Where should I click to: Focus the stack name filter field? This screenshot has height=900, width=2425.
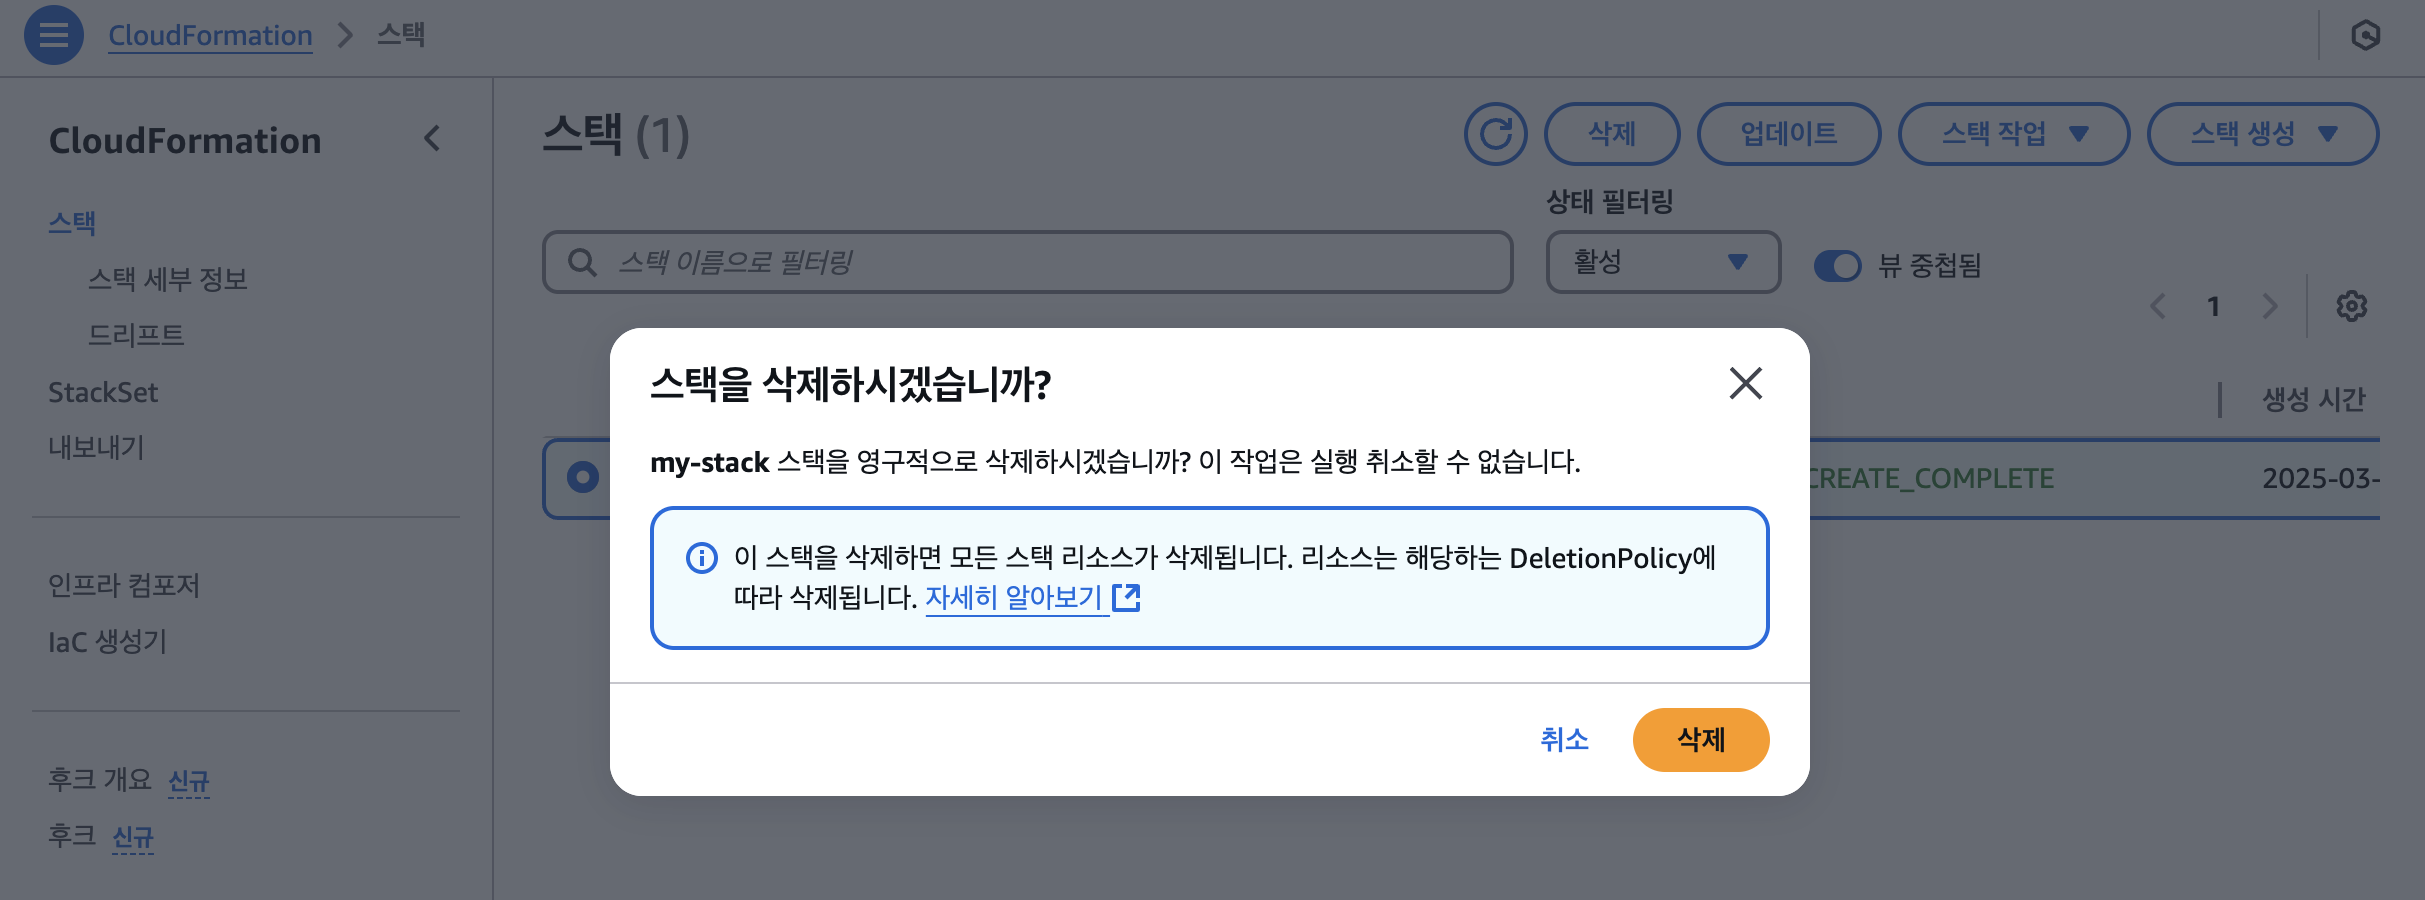click(x=1028, y=262)
